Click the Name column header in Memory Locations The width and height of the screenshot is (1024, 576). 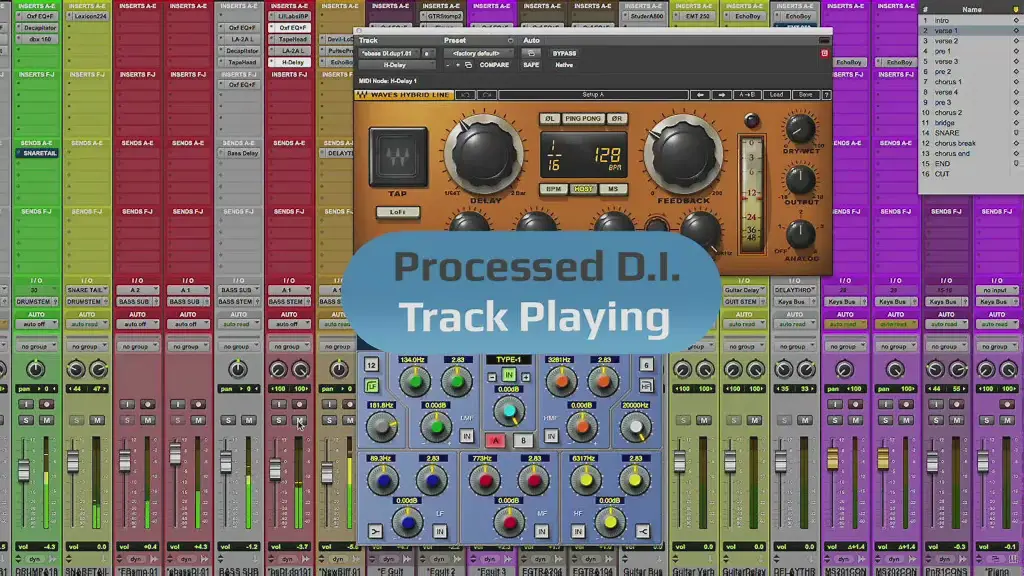[x=971, y=9]
